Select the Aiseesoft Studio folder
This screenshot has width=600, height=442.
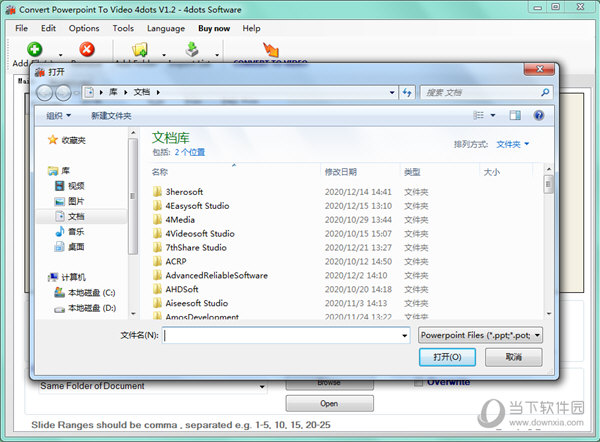tap(190, 303)
